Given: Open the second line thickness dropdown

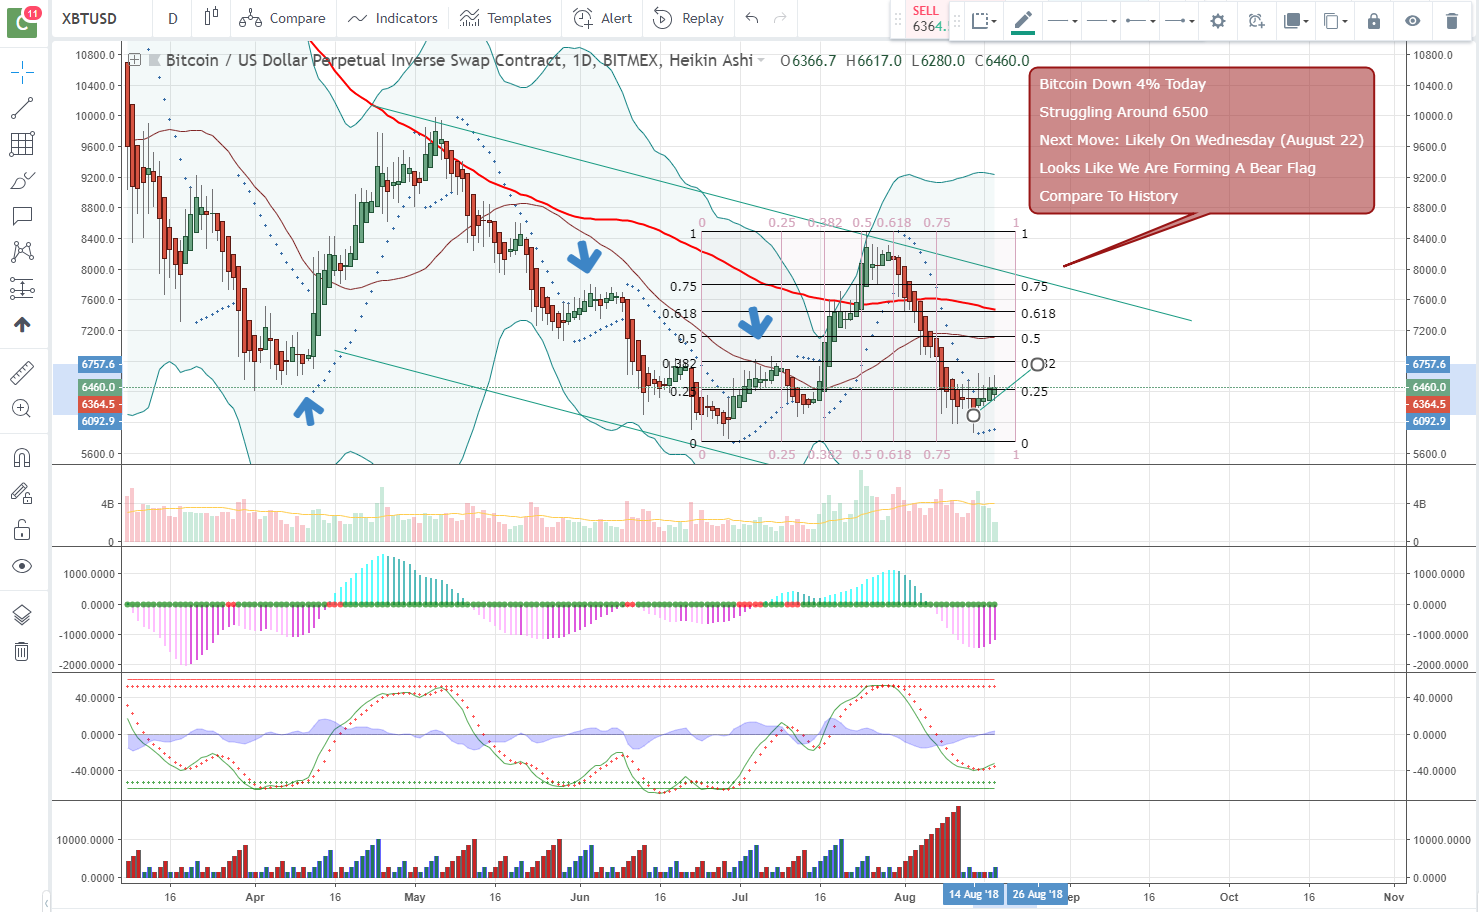Looking at the screenshot, I should click(1101, 20).
